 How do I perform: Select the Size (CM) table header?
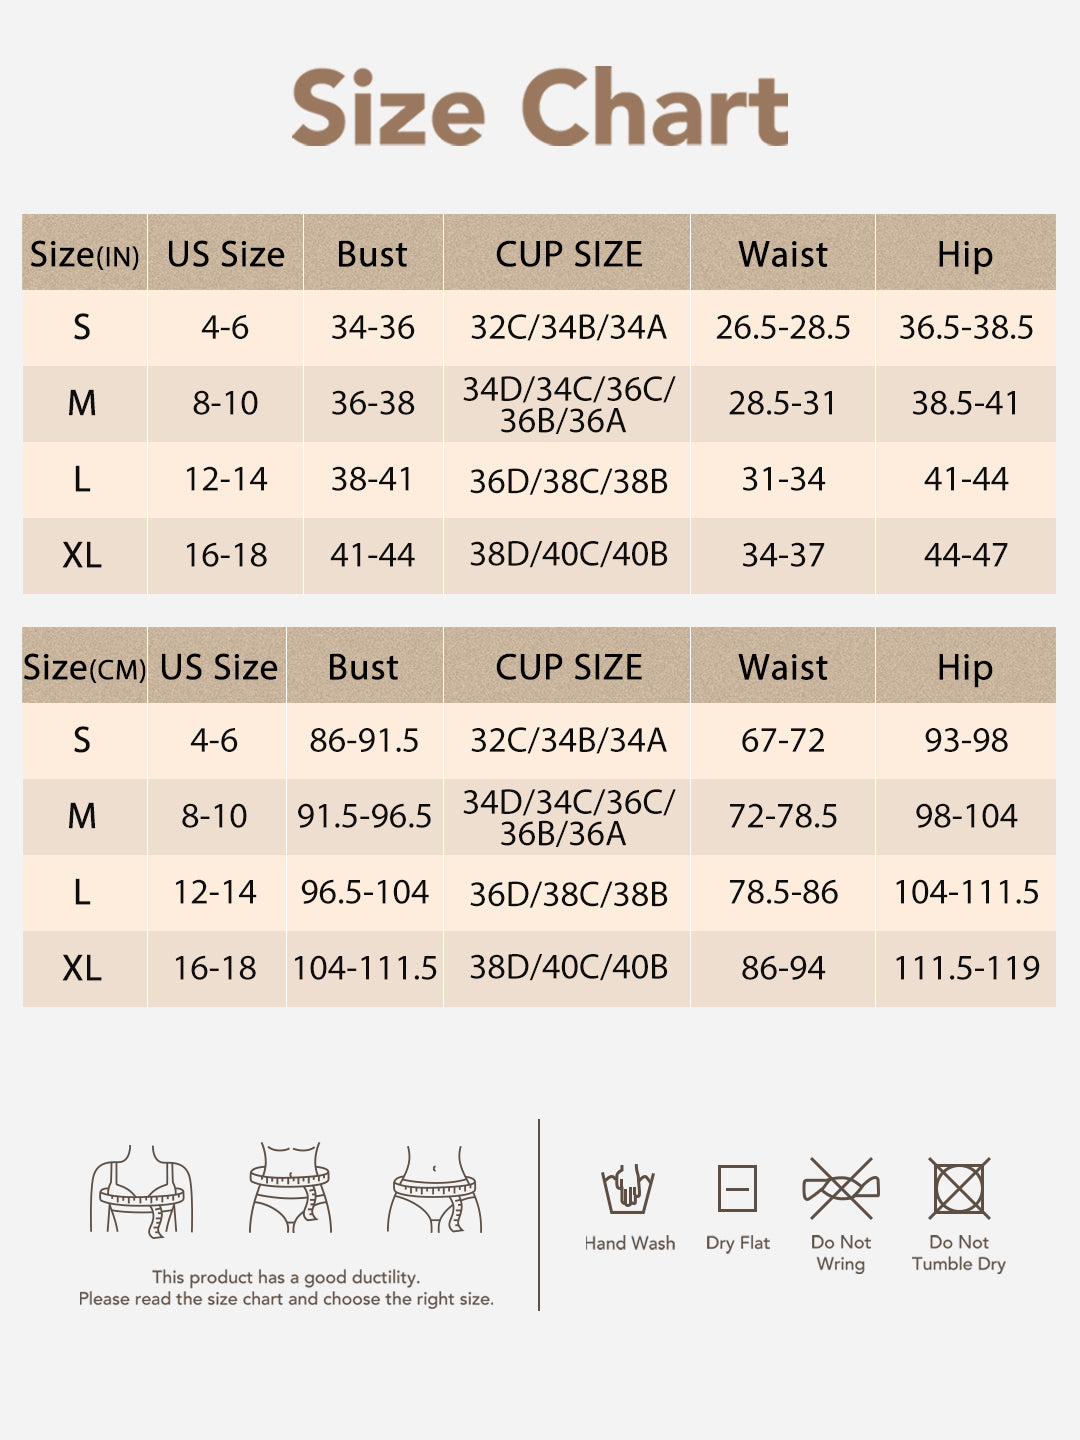tap(84, 667)
